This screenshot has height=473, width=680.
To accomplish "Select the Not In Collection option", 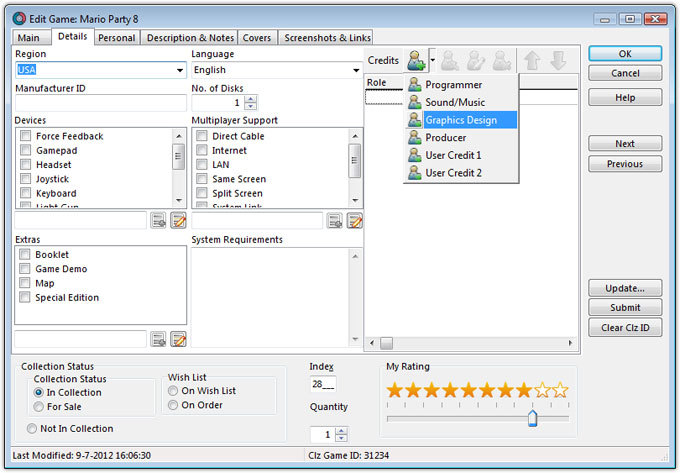I will [32, 428].
